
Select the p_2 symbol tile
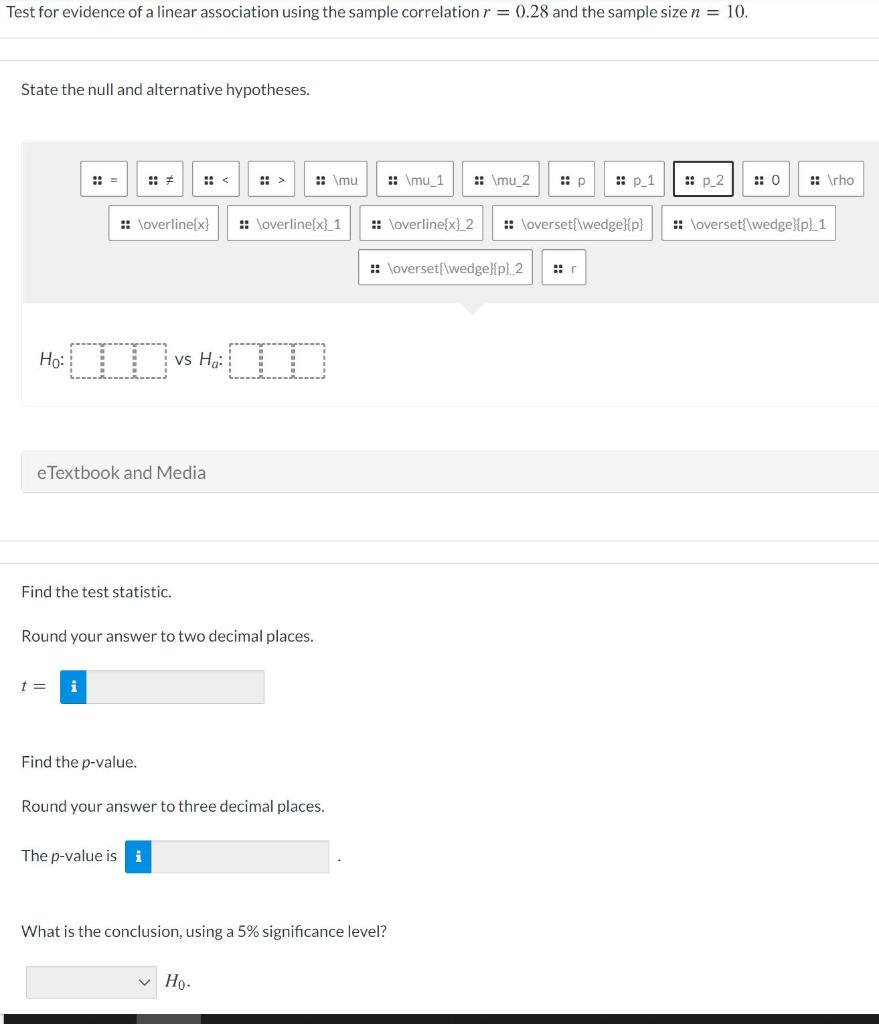(702, 178)
